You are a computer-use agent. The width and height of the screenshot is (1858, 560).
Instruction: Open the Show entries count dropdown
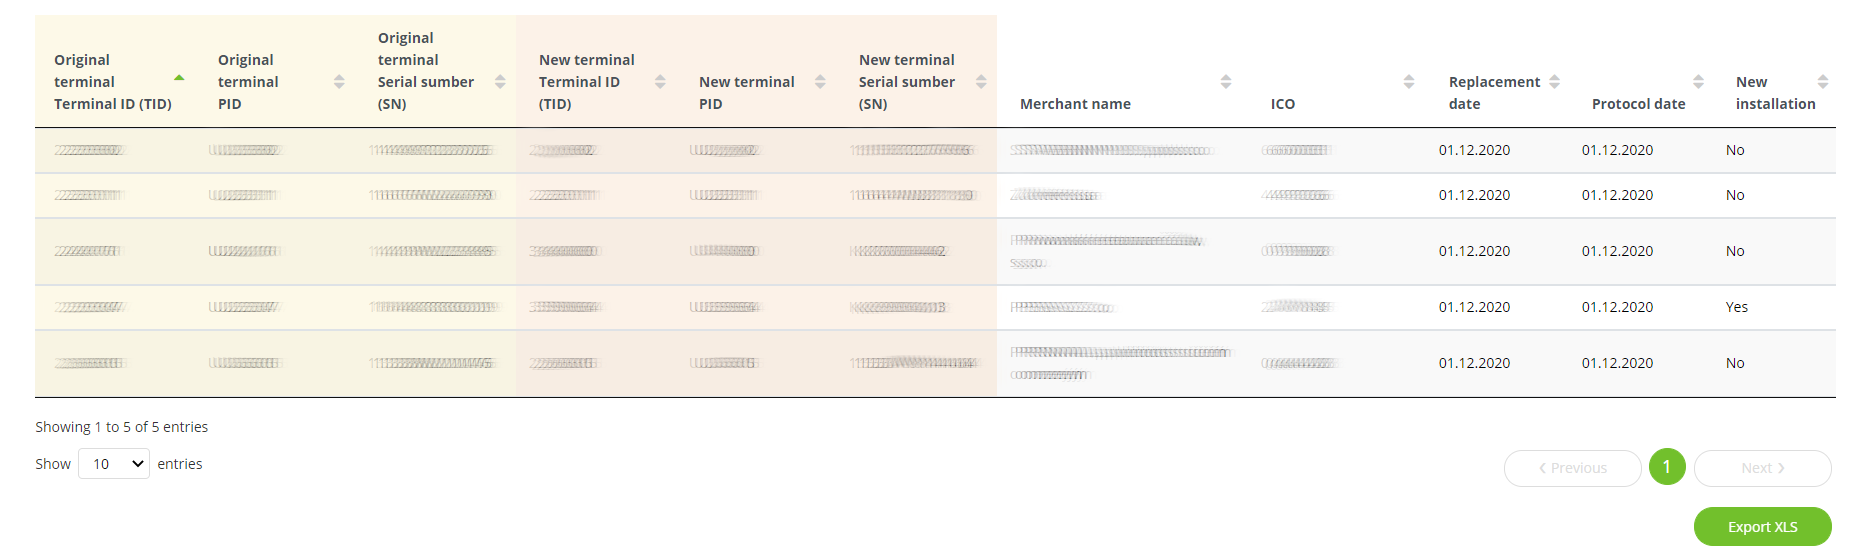(x=114, y=464)
